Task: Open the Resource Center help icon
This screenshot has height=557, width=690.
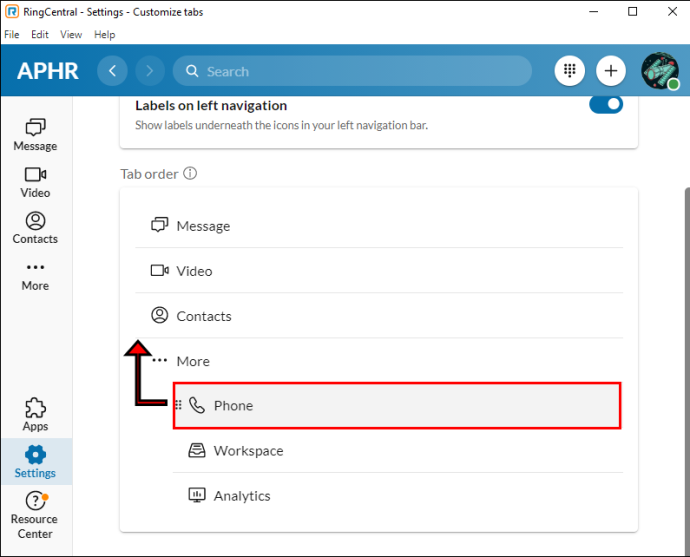Action: (35, 515)
